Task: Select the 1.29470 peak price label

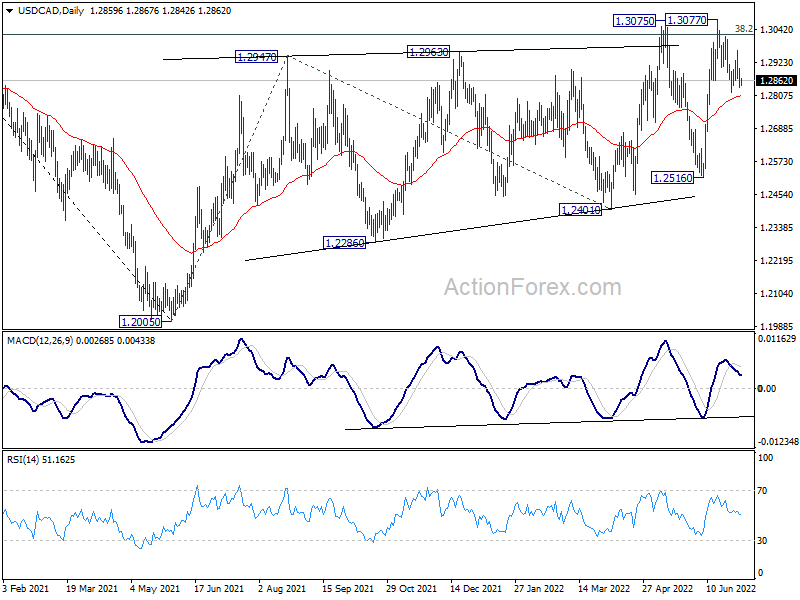Action: coord(257,57)
